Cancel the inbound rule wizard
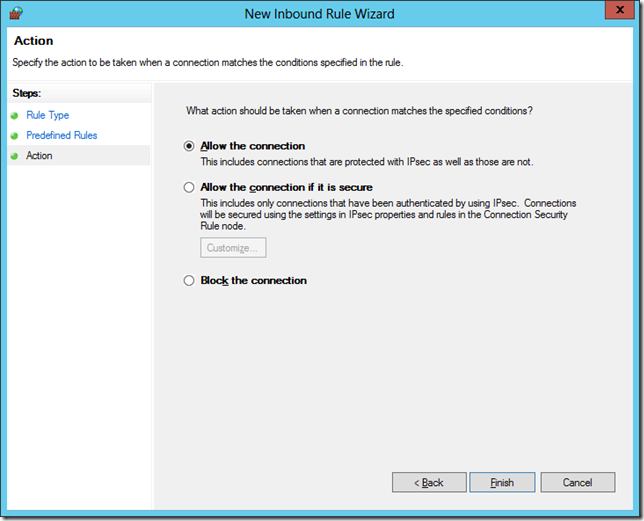This screenshot has width=644, height=521. 577,483
